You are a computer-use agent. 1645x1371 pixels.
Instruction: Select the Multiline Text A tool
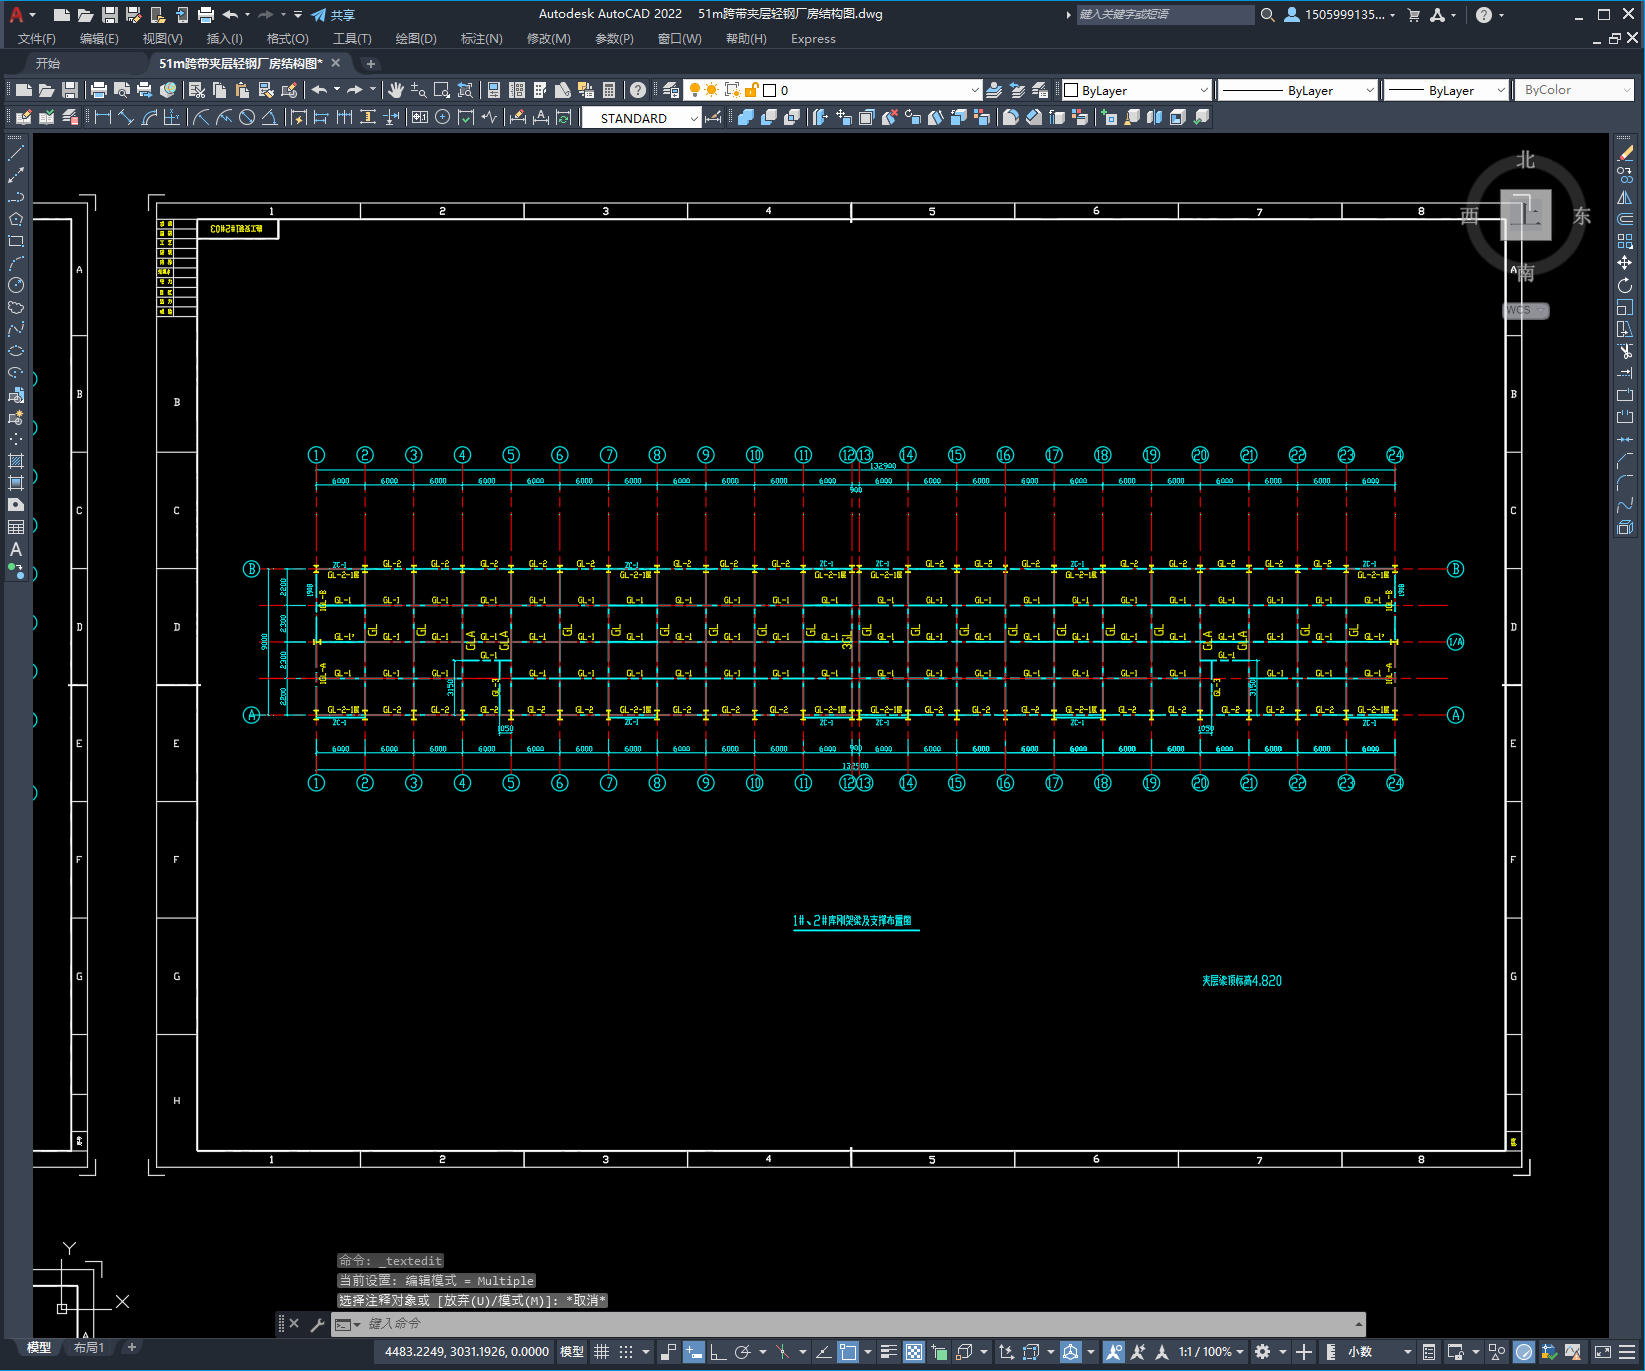pyautogui.click(x=16, y=549)
